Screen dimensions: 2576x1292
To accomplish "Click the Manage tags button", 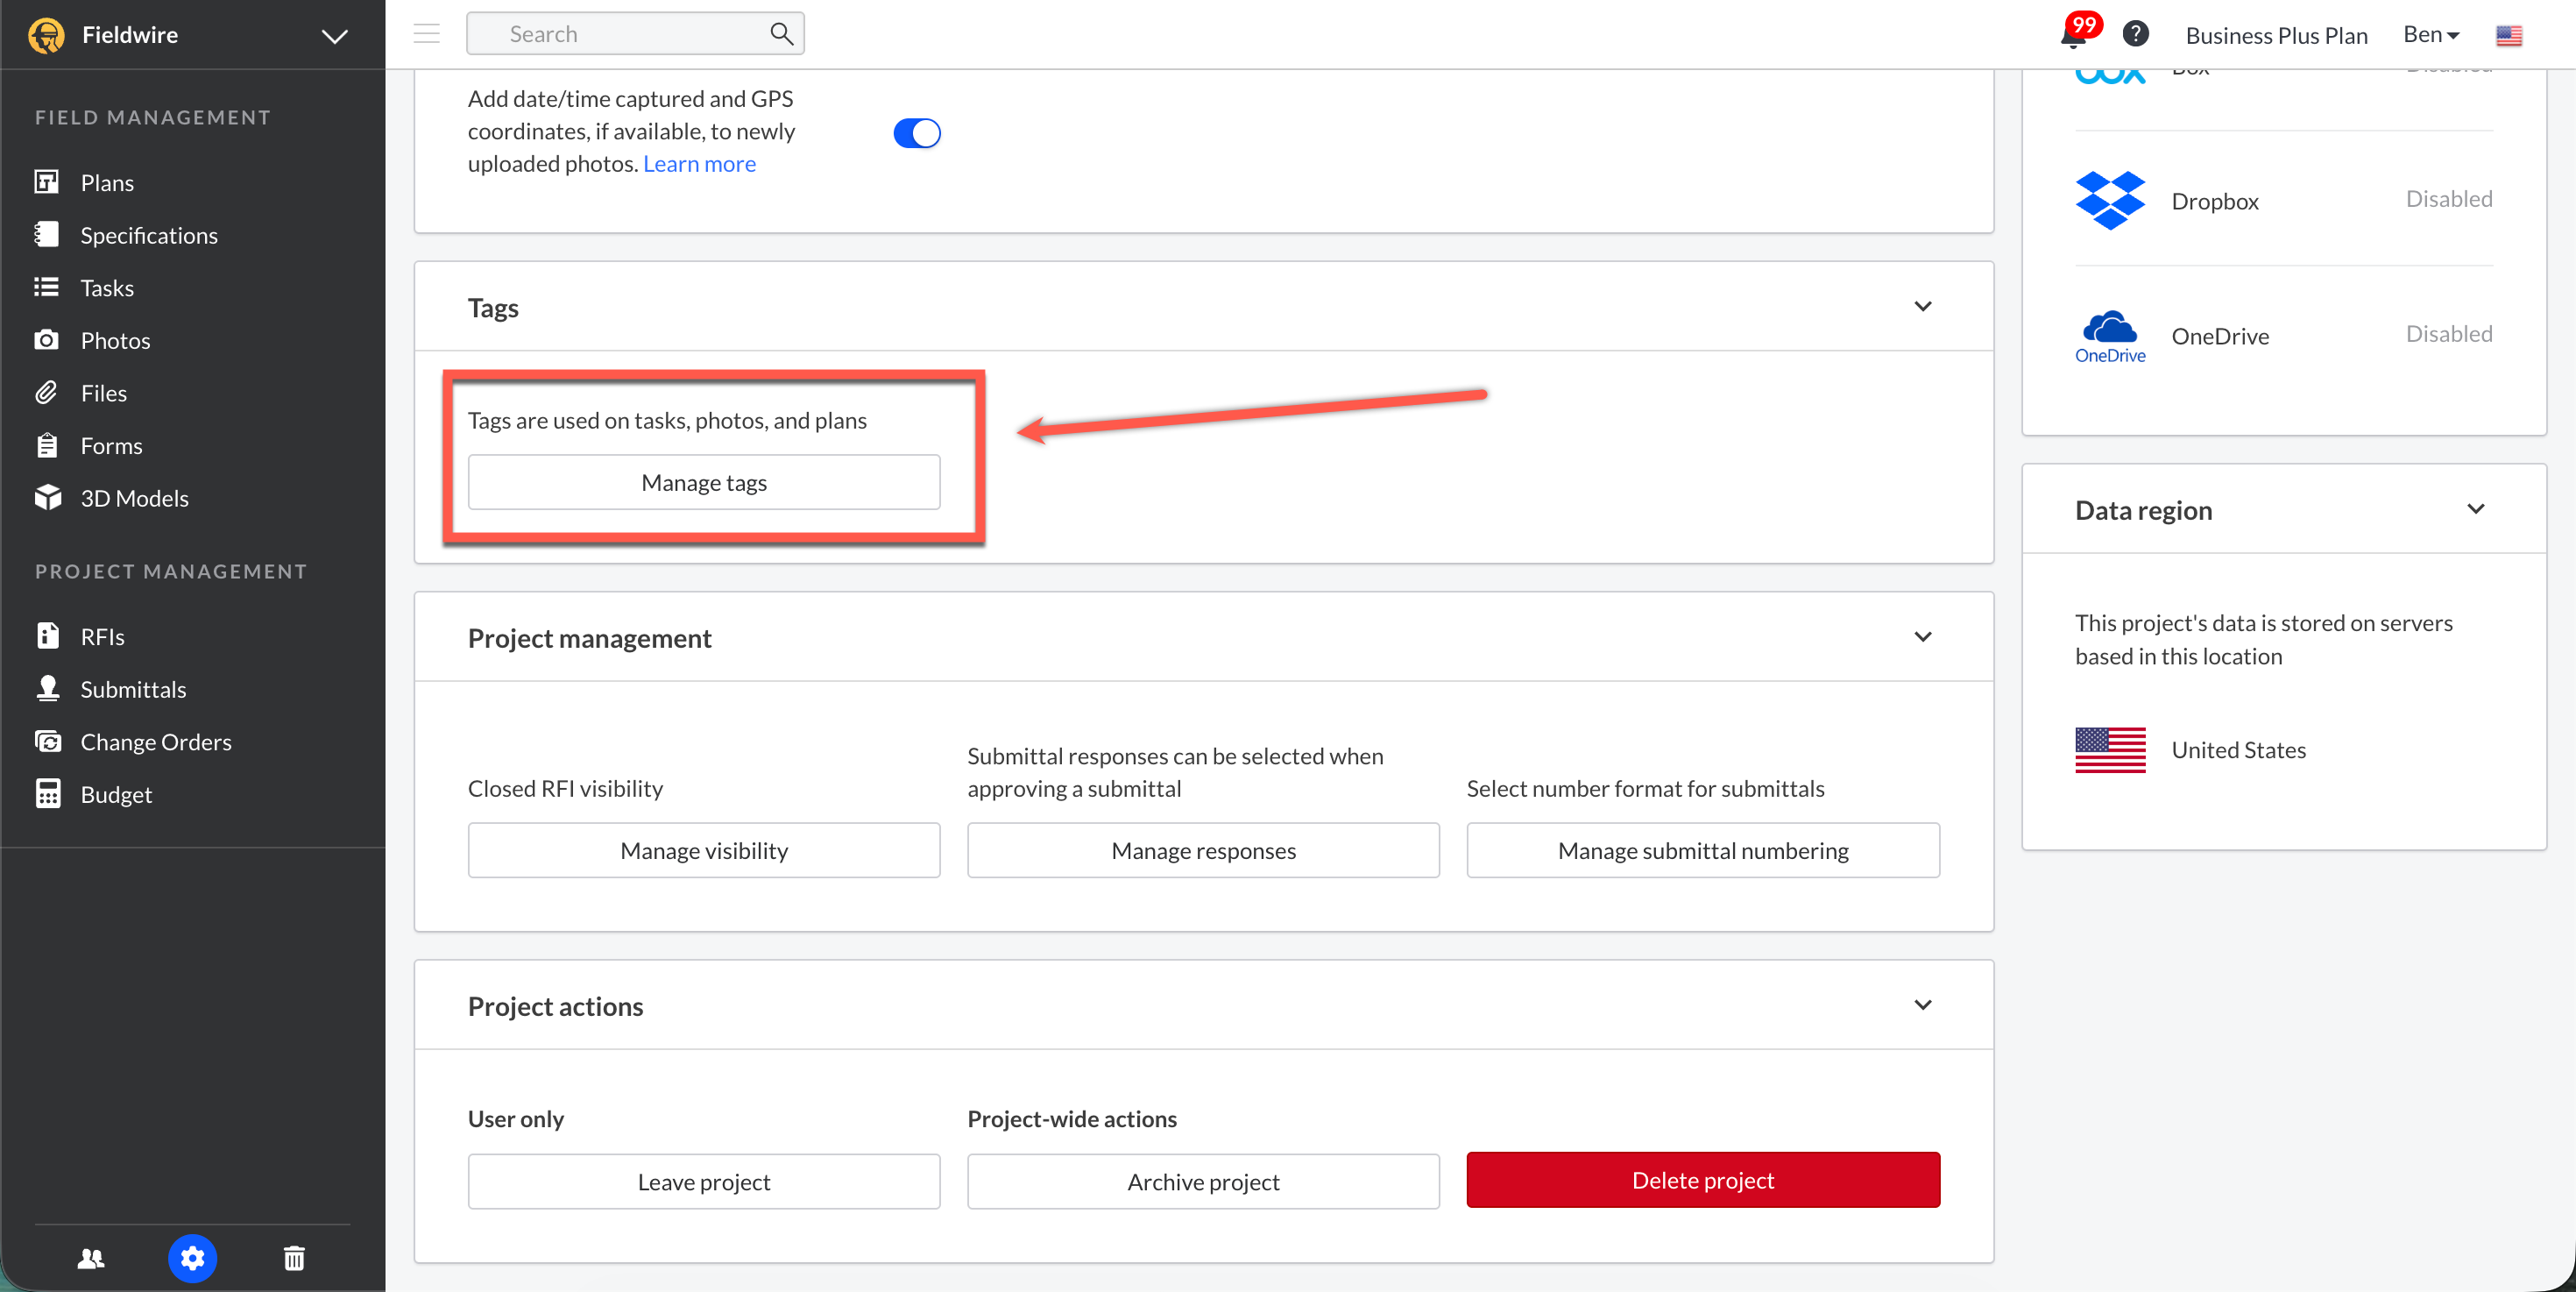I will [x=704, y=482].
